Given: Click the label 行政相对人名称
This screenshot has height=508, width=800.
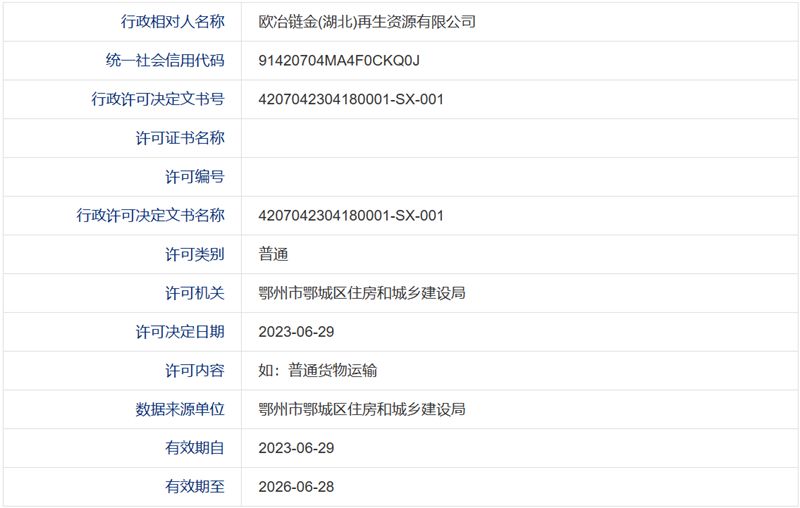Looking at the screenshot, I should (172, 21).
